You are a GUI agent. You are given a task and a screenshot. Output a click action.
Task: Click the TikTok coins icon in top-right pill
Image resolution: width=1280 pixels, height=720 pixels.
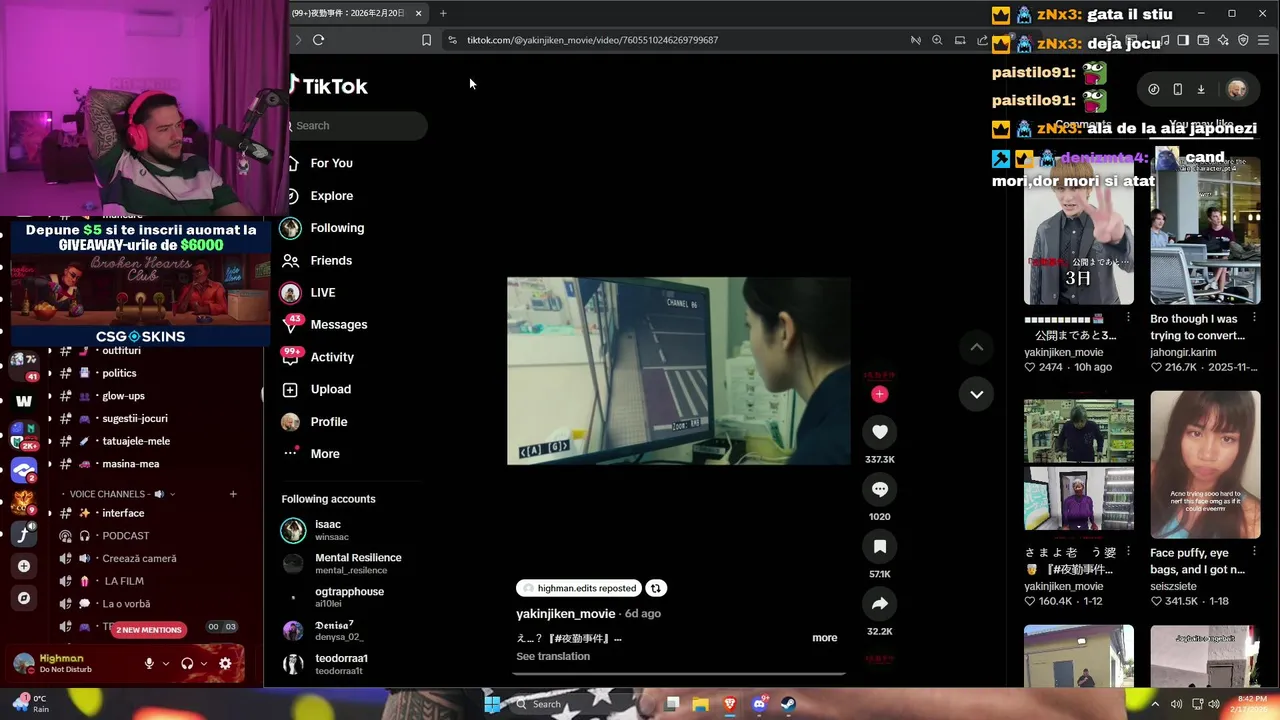(1154, 89)
